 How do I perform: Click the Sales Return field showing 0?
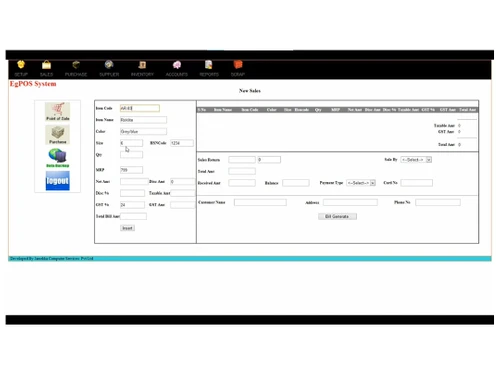269,160
